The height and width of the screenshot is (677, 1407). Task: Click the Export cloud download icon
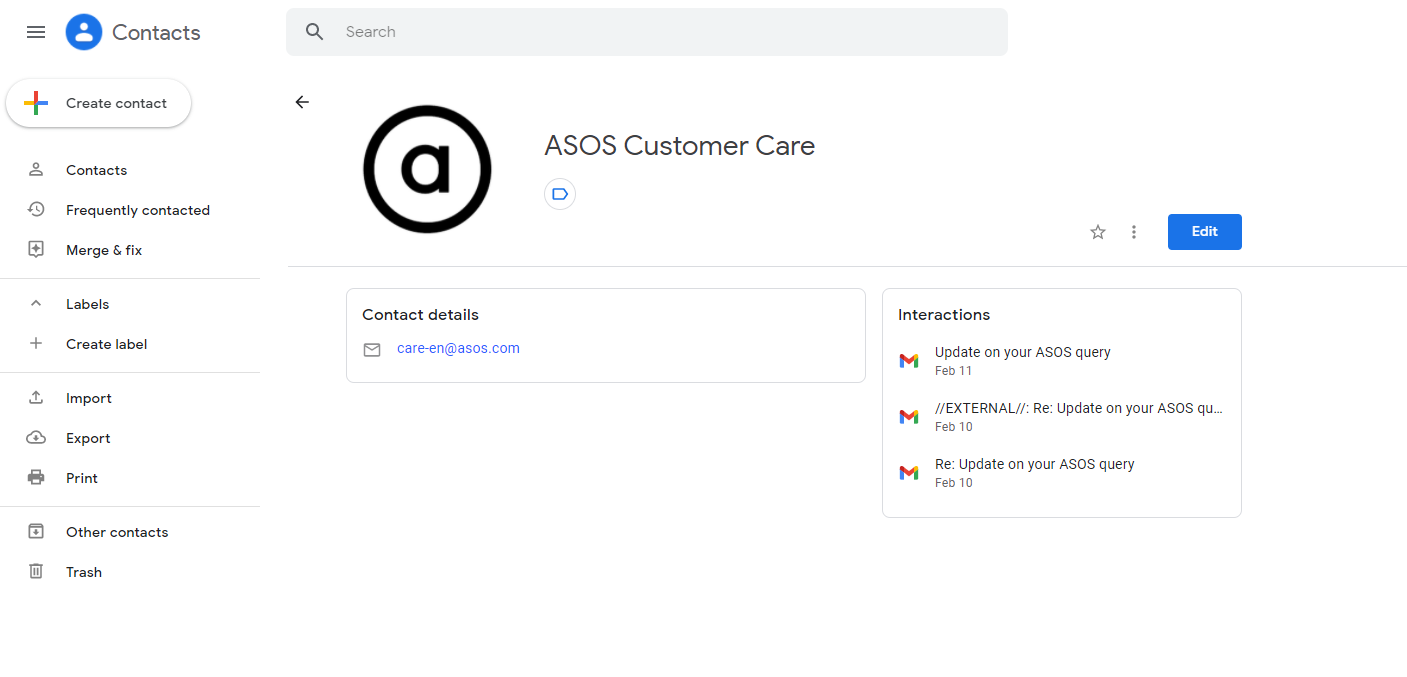36,438
